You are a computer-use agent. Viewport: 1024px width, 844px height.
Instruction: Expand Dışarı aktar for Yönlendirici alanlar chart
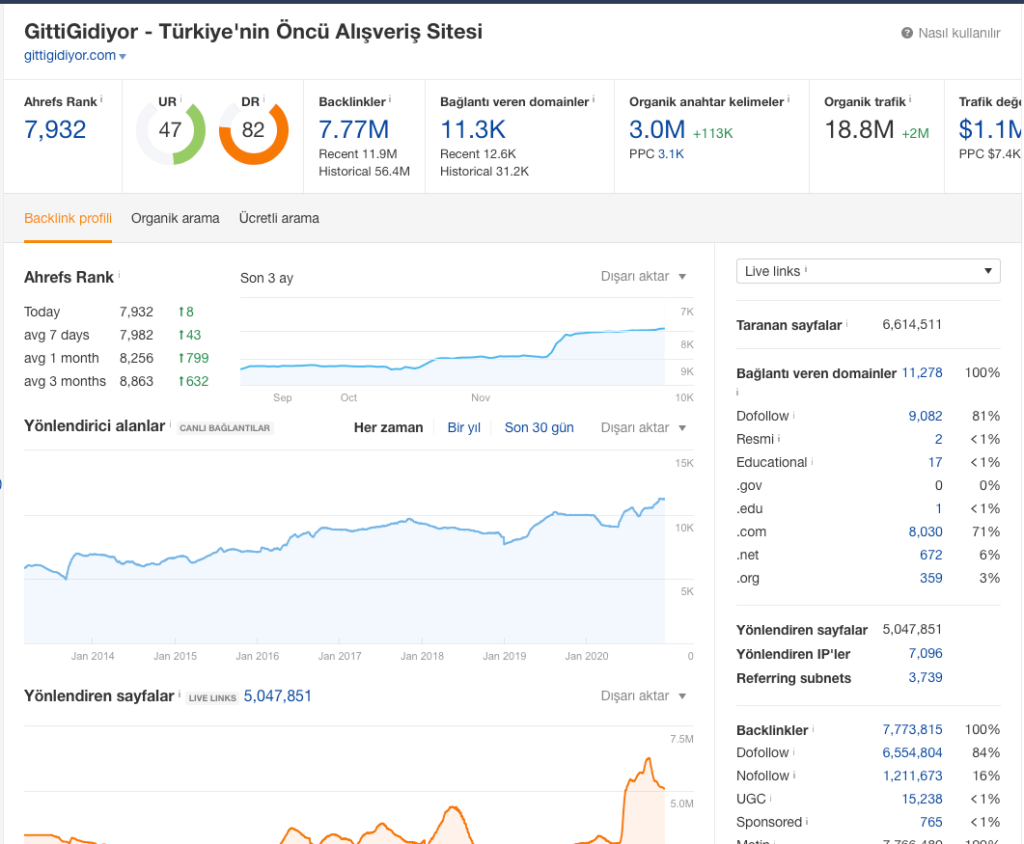click(x=643, y=428)
